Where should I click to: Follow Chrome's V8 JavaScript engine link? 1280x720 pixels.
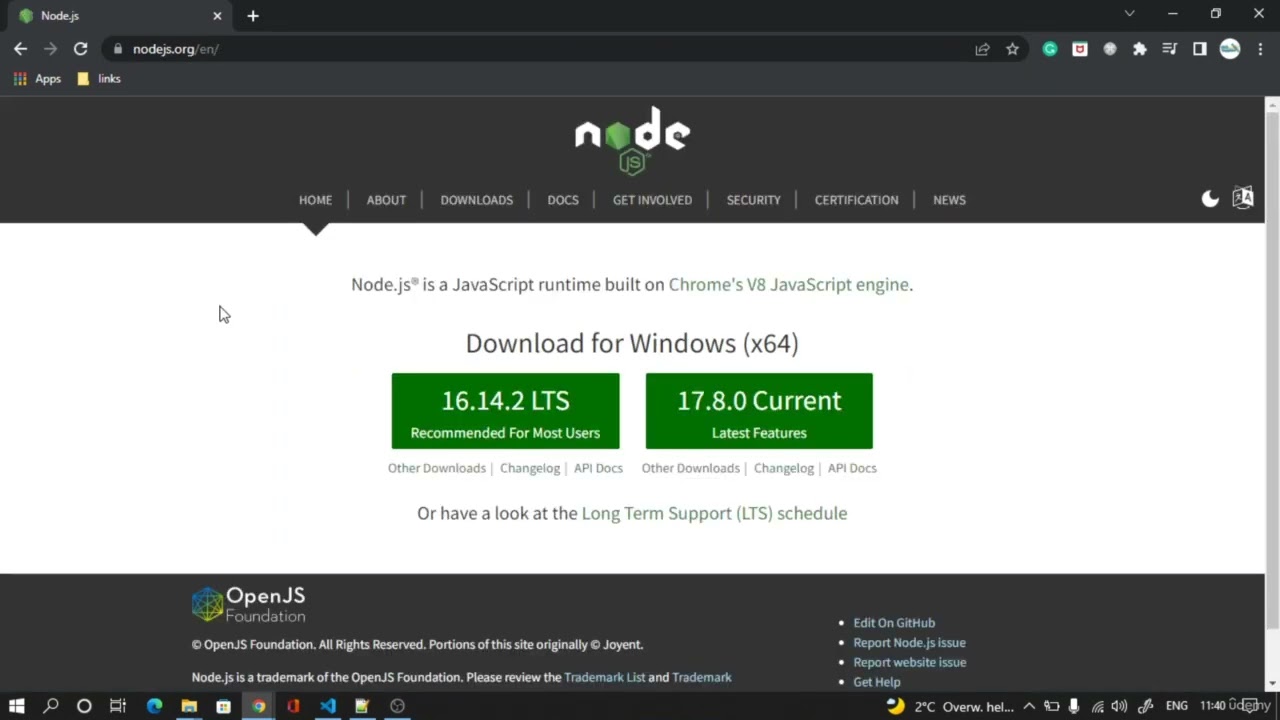tap(789, 285)
